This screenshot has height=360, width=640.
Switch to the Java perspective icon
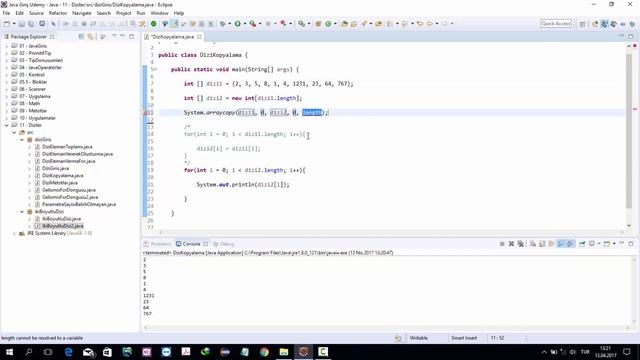(x=604, y=24)
